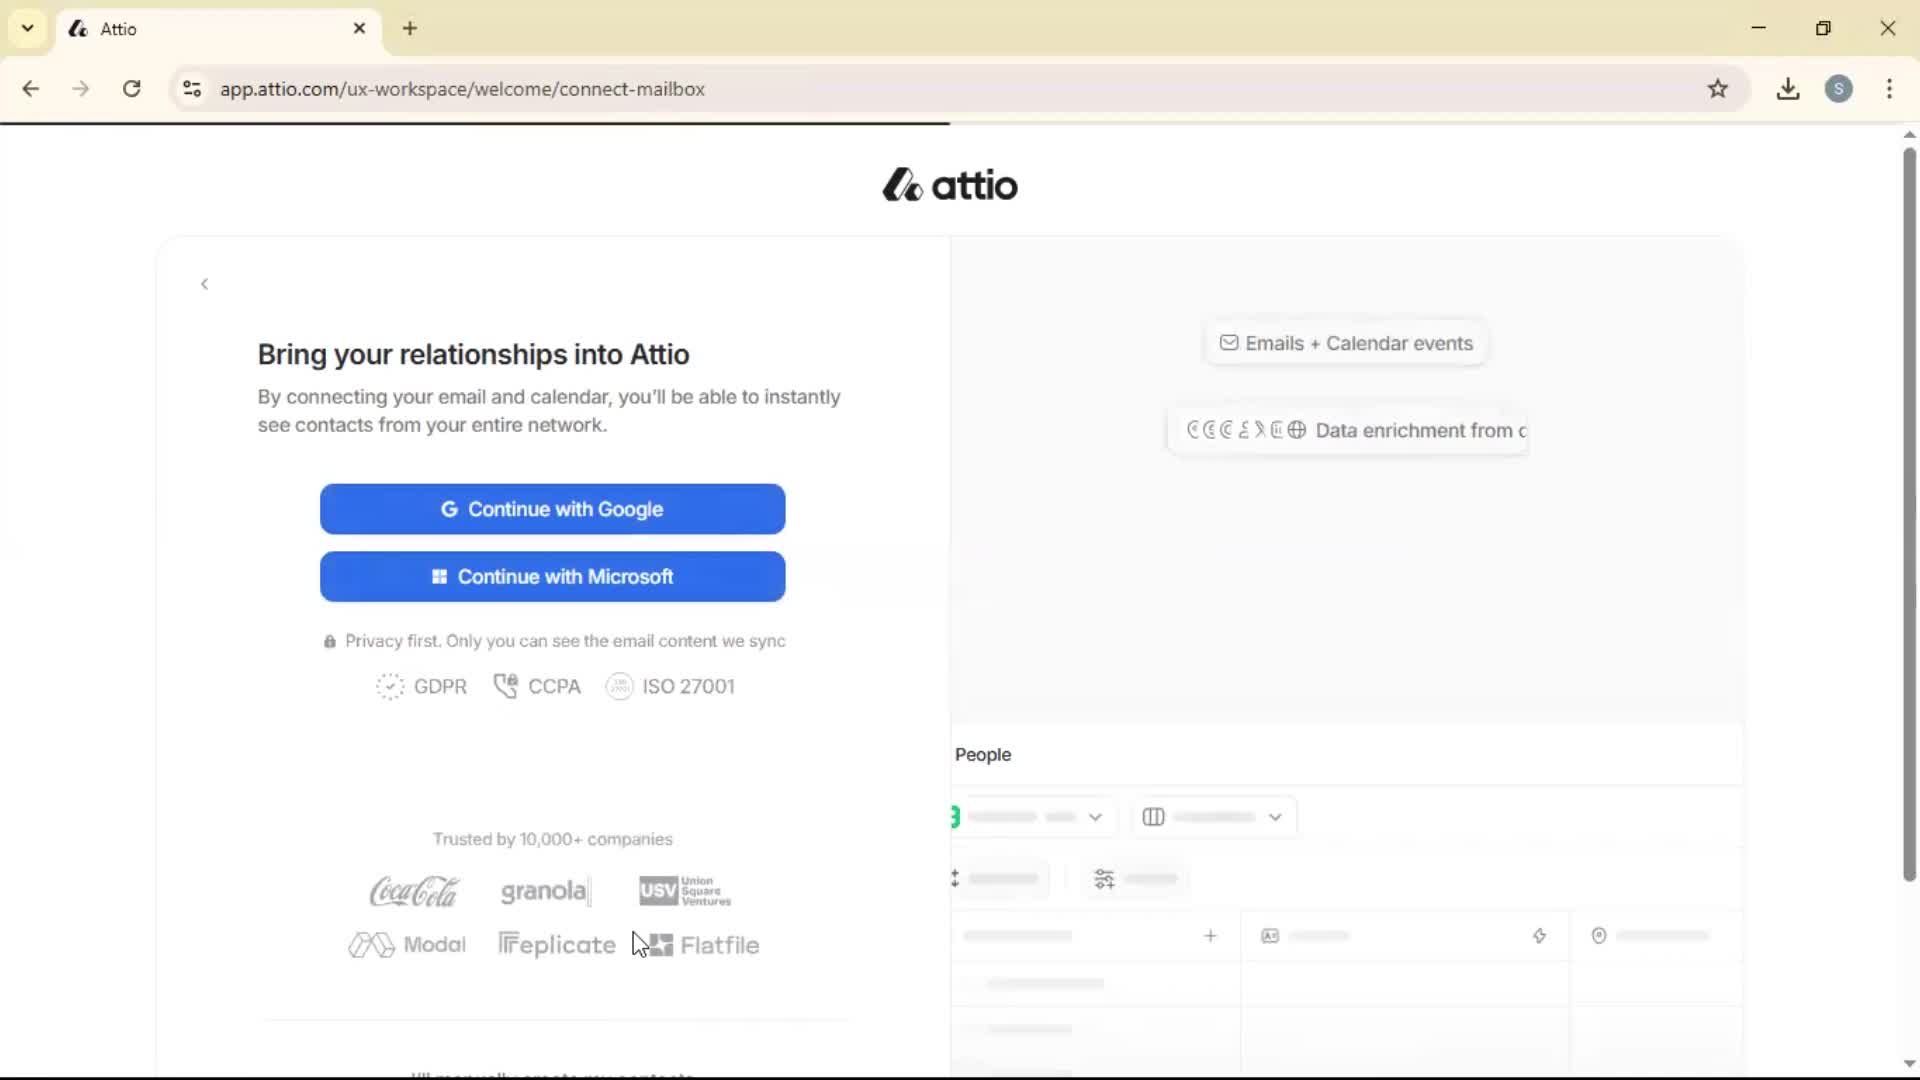Image resolution: width=1920 pixels, height=1080 pixels.
Task: Click the Attio logo above the onboarding panel
Action: click(x=948, y=185)
